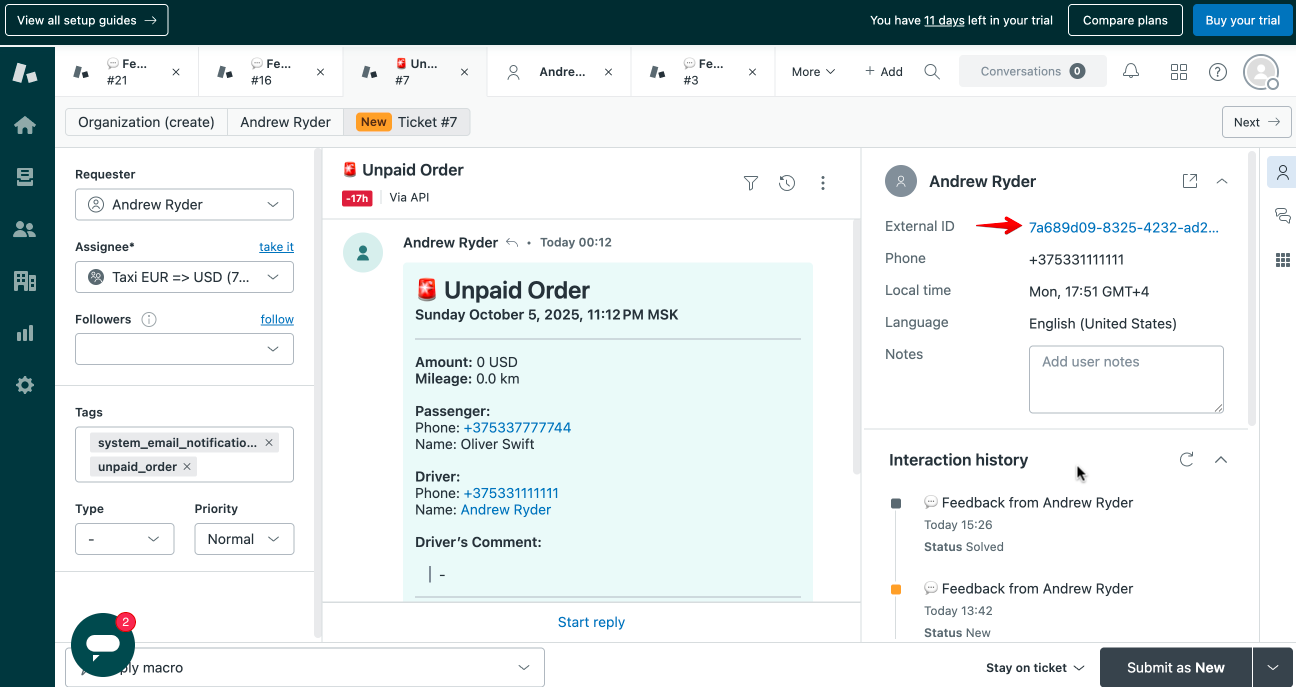The image size is (1296, 687).
Task: Click Compare plans button
Action: click(x=1125, y=20)
